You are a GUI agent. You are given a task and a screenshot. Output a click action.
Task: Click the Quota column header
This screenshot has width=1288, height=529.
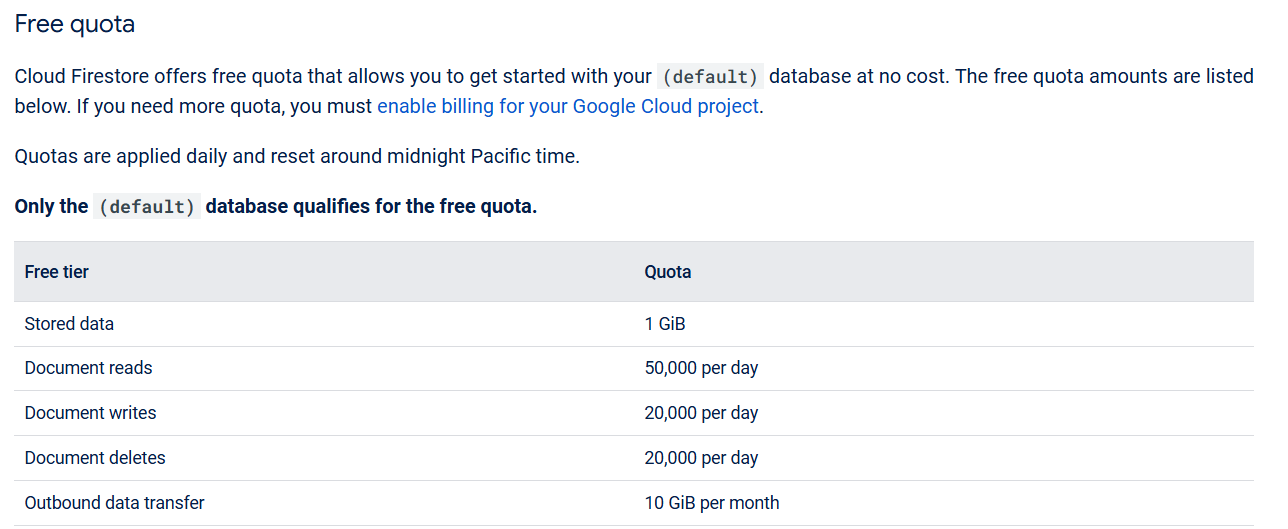pos(668,272)
